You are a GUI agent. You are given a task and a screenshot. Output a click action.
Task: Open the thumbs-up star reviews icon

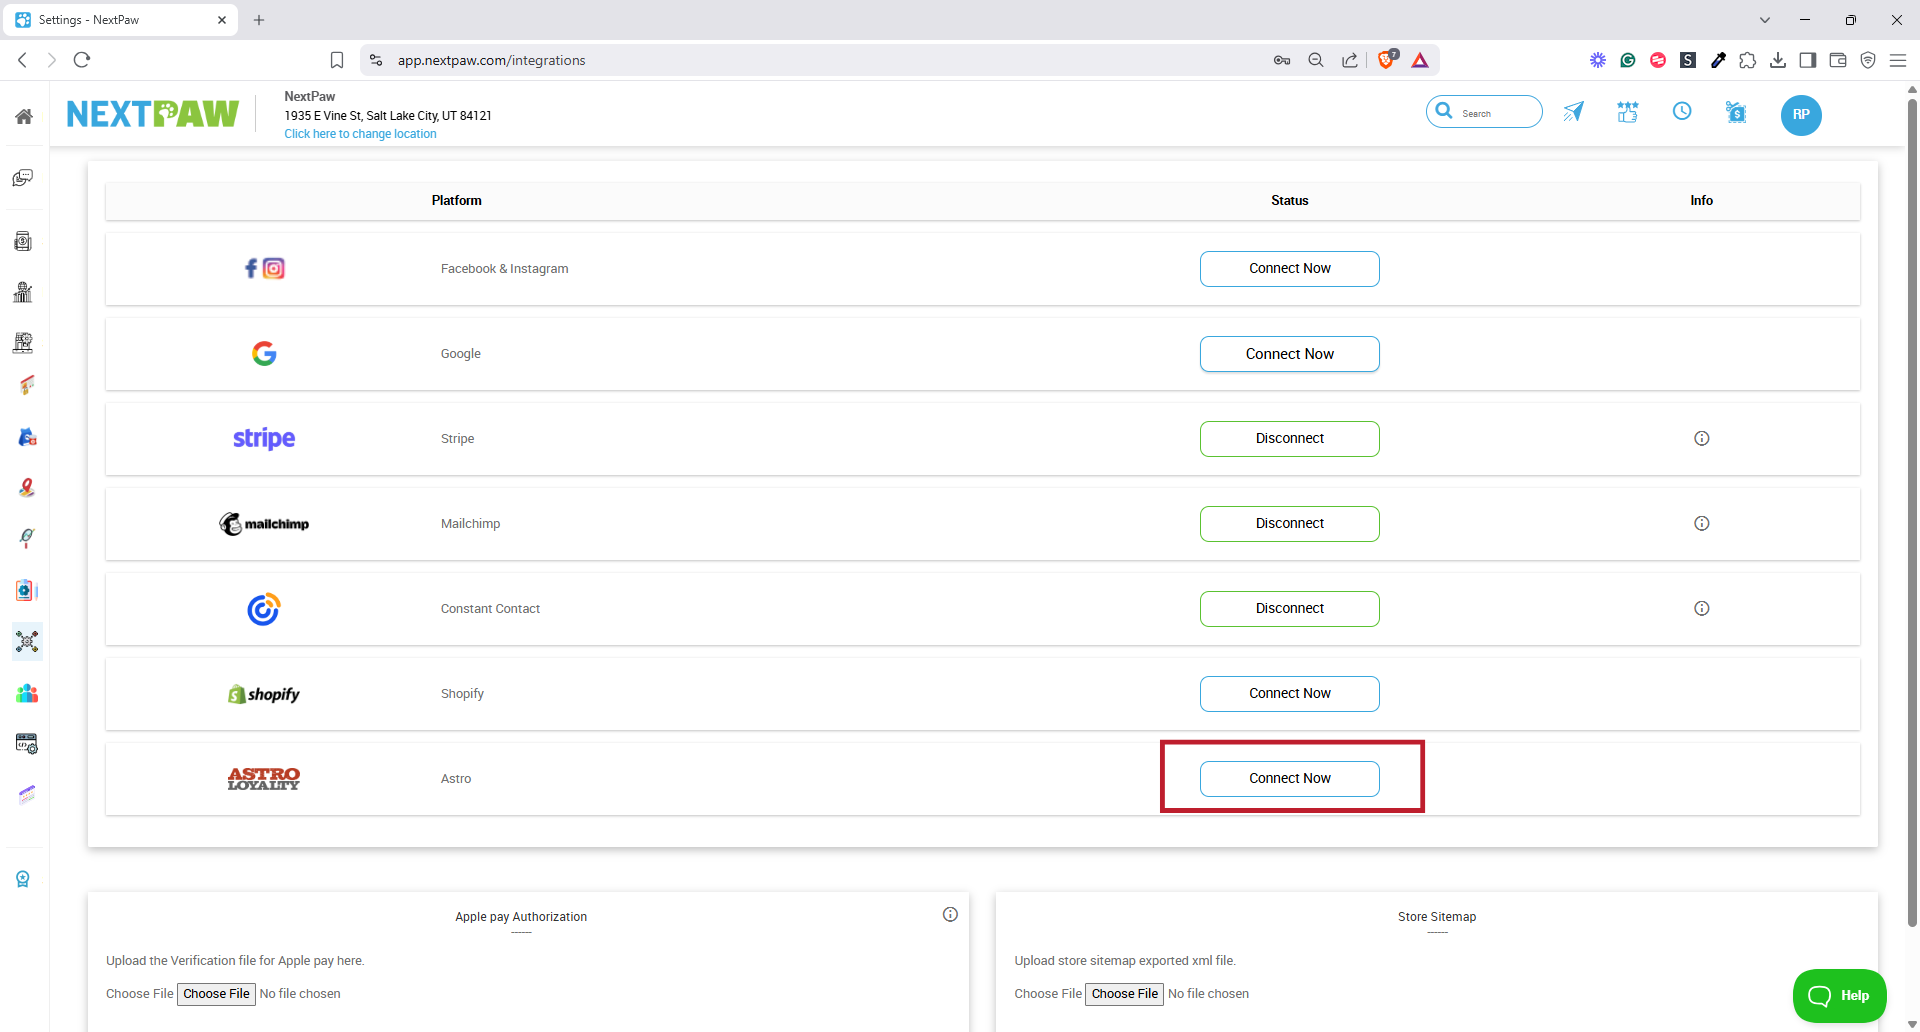click(1628, 112)
